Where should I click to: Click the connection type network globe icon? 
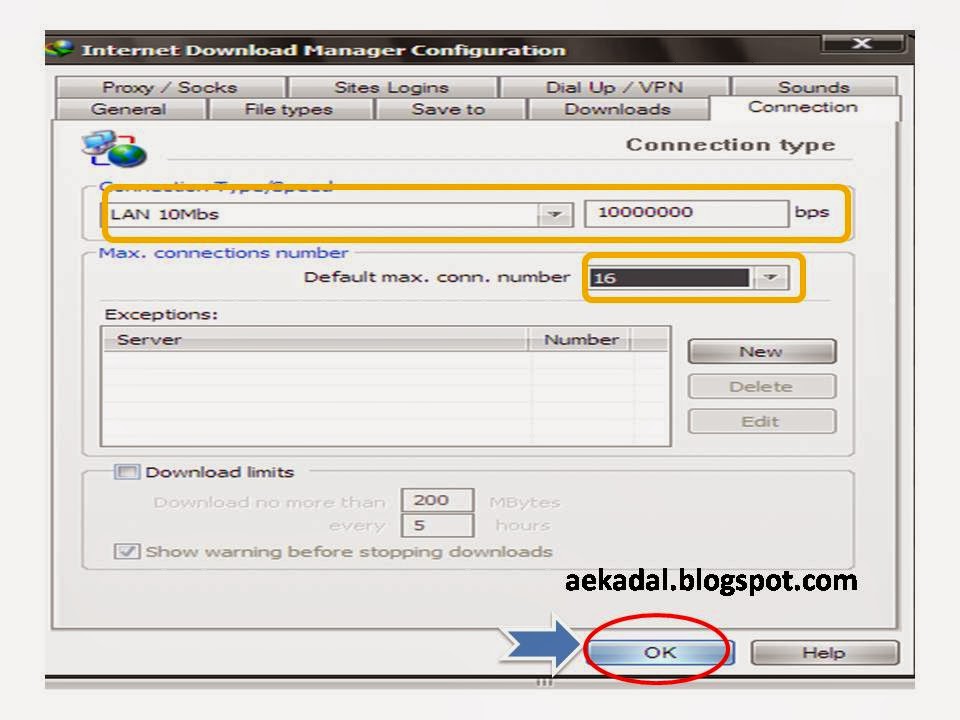pos(114,149)
